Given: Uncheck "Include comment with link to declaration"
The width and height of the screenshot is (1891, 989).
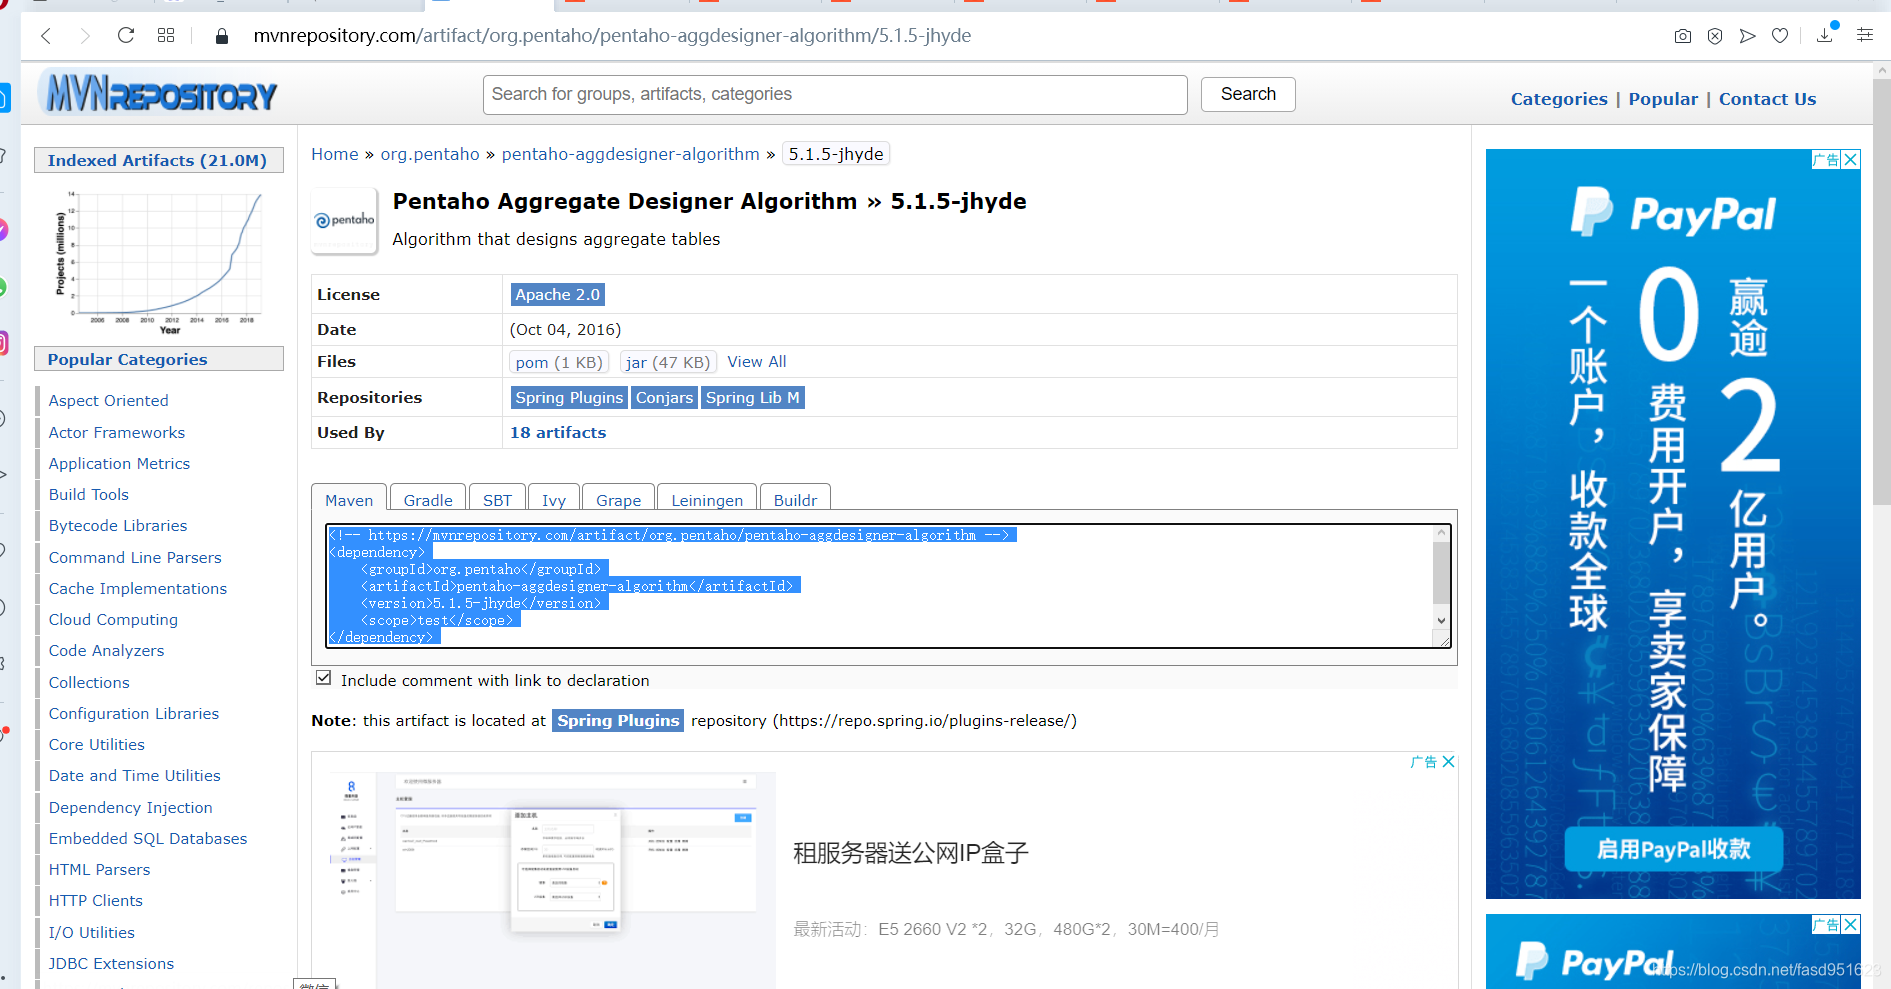Looking at the screenshot, I should click(x=323, y=677).
